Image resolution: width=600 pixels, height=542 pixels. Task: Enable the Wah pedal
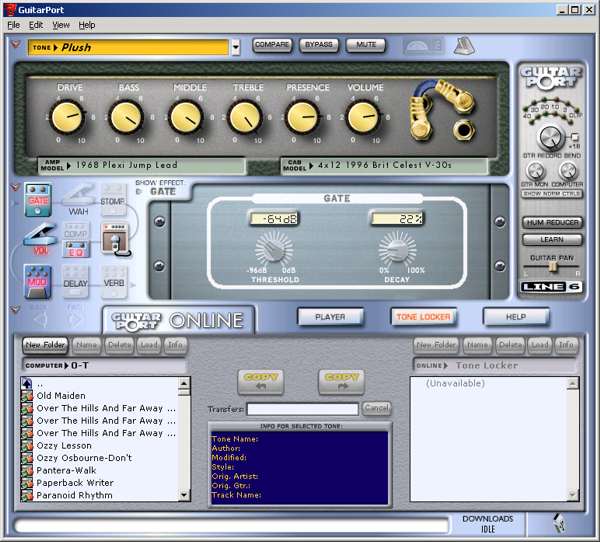point(79,200)
